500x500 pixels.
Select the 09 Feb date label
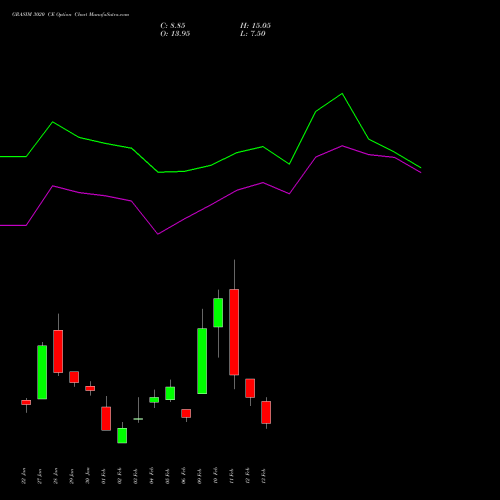click(x=199, y=476)
